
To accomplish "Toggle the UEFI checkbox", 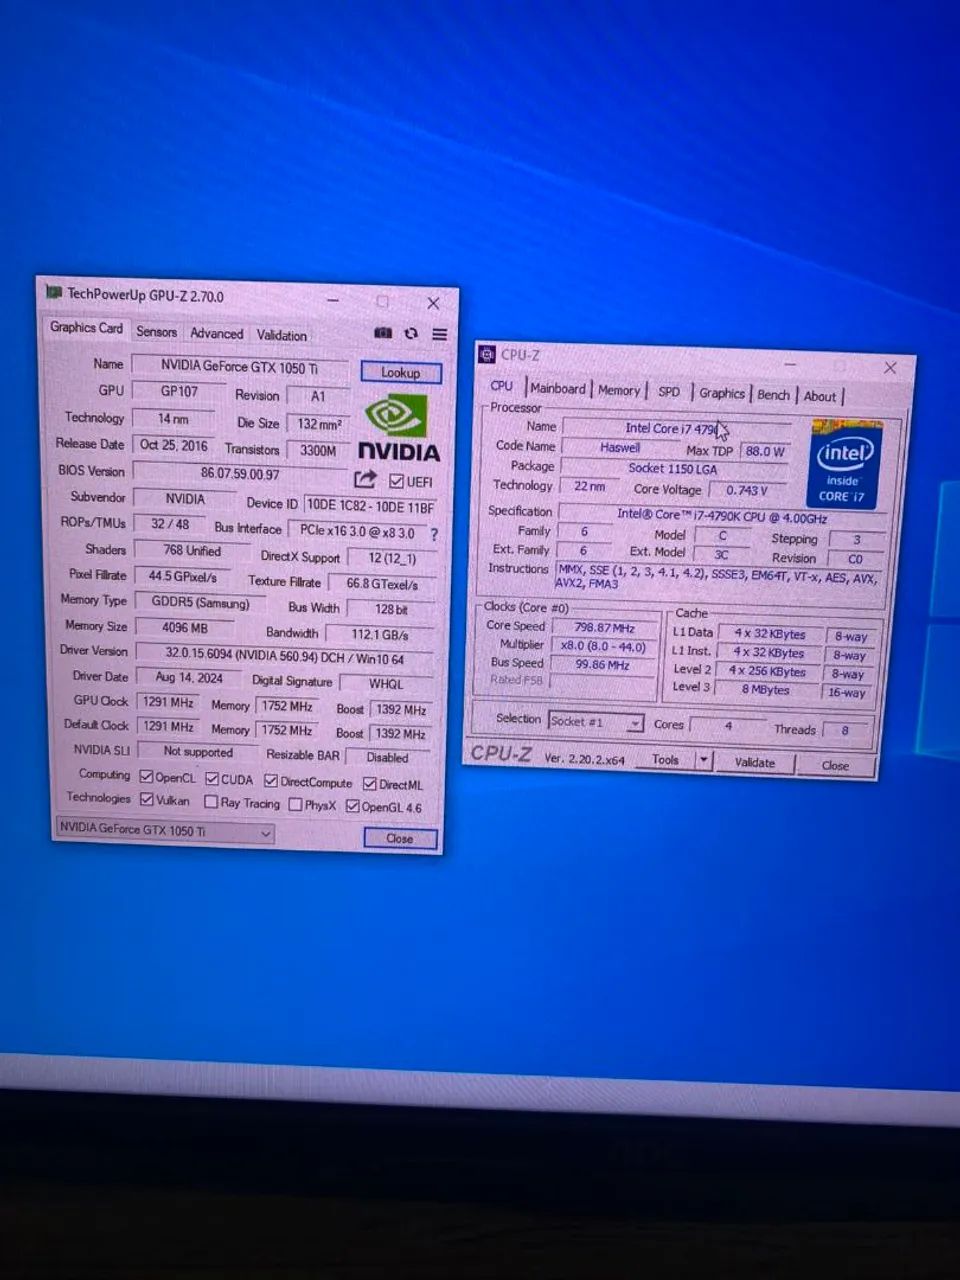I will click(x=397, y=481).
